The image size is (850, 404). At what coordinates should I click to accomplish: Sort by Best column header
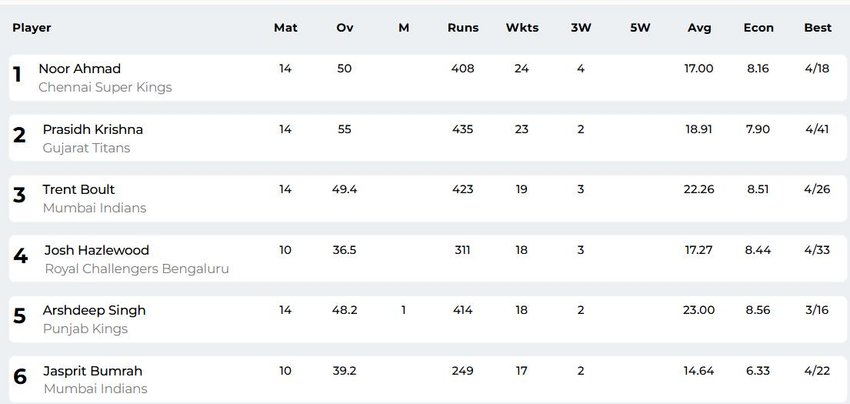817,28
